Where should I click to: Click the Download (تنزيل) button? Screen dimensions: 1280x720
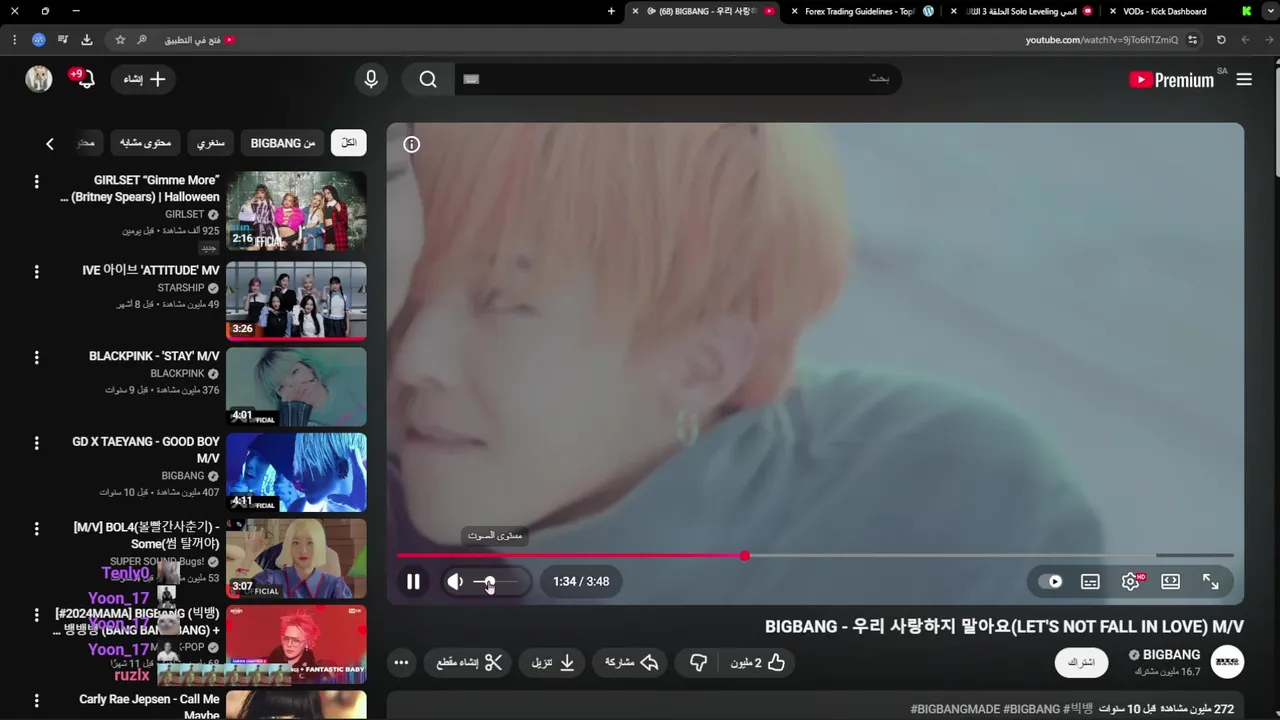tap(552, 662)
